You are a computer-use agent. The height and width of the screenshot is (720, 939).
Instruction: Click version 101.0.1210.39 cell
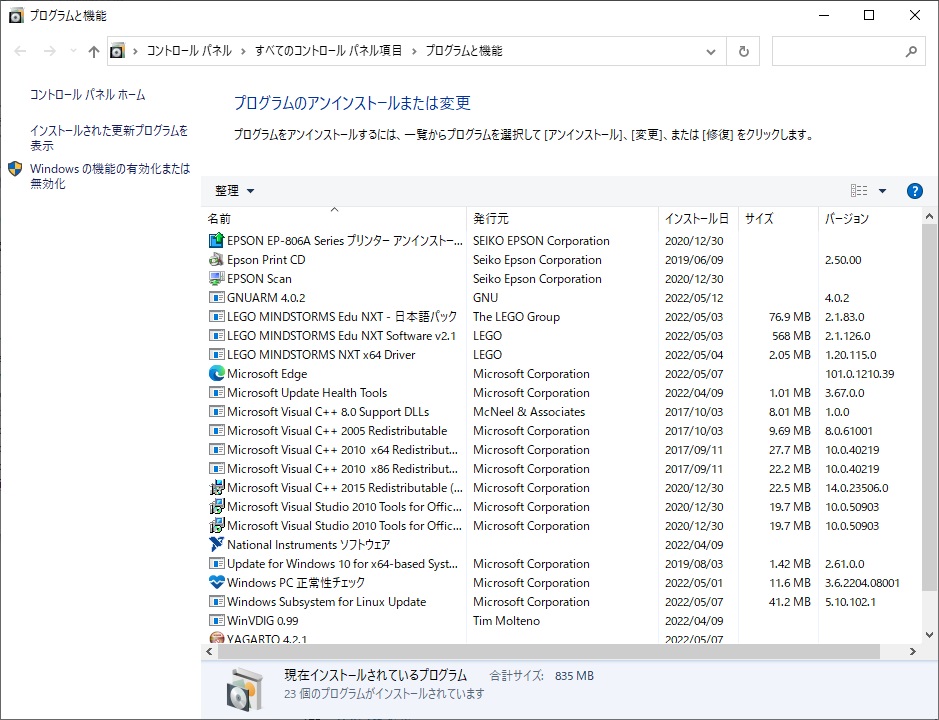pos(859,374)
